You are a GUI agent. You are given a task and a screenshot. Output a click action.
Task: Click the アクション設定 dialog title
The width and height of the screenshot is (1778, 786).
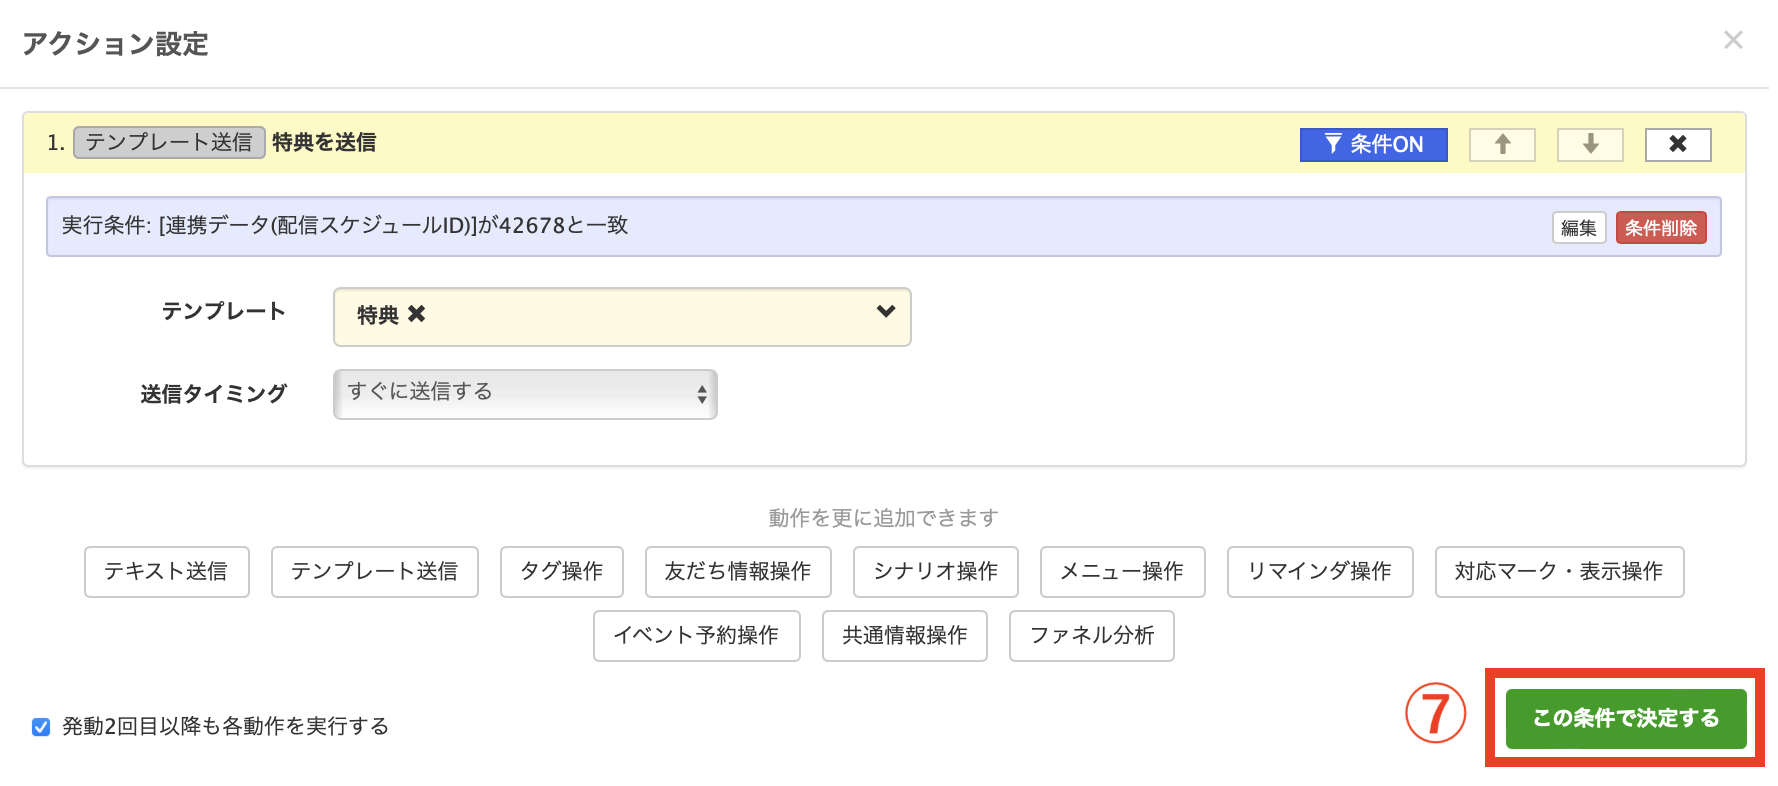tap(115, 44)
